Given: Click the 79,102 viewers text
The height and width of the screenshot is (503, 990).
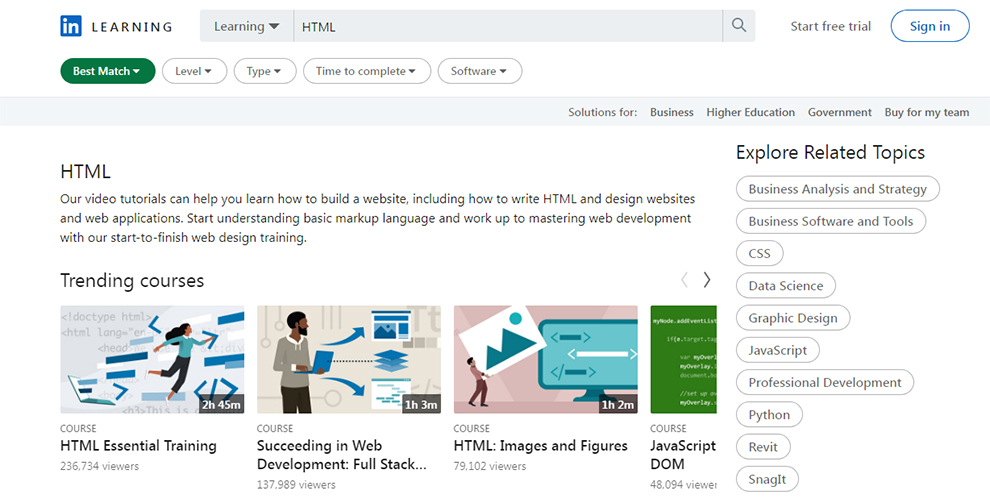Looking at the screenshot, I should [x=489, y=466].
